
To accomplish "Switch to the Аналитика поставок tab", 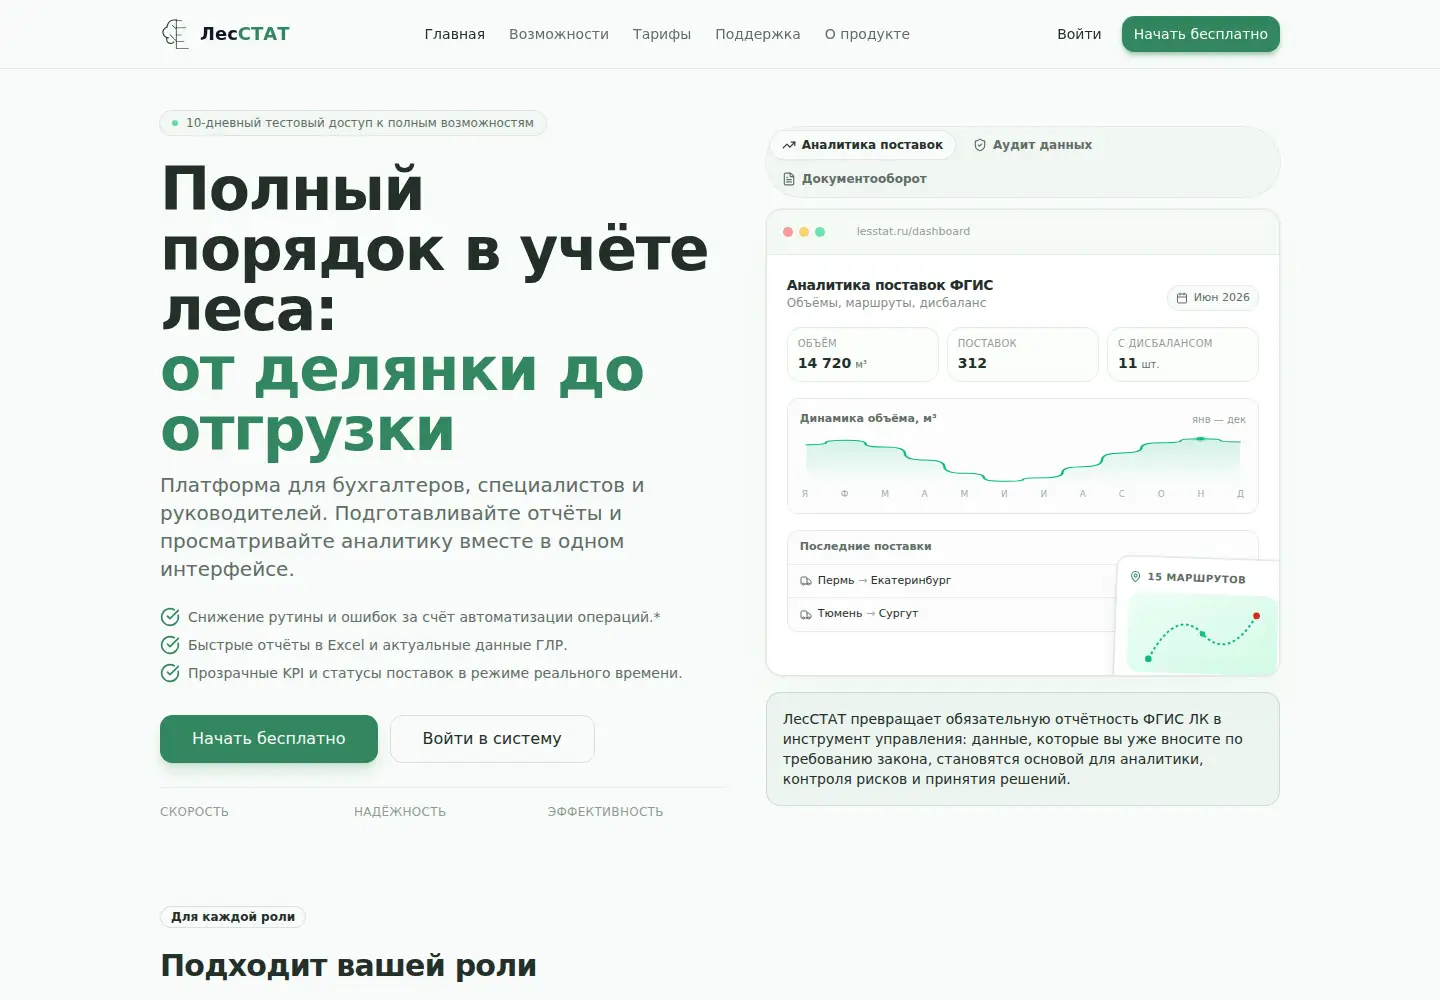I will tap(863, 145).
